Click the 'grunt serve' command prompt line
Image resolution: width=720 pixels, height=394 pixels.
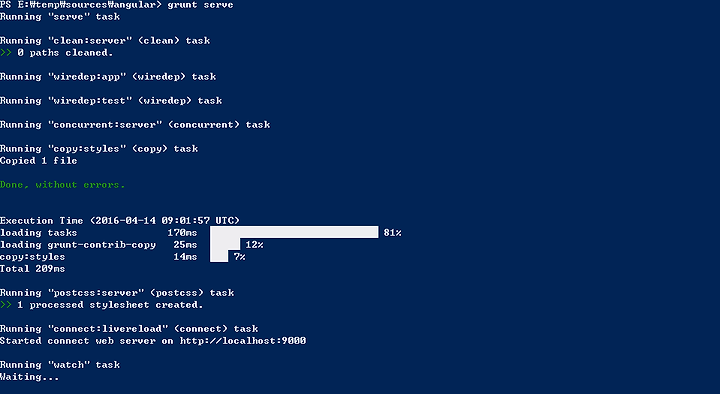(117, 5)
